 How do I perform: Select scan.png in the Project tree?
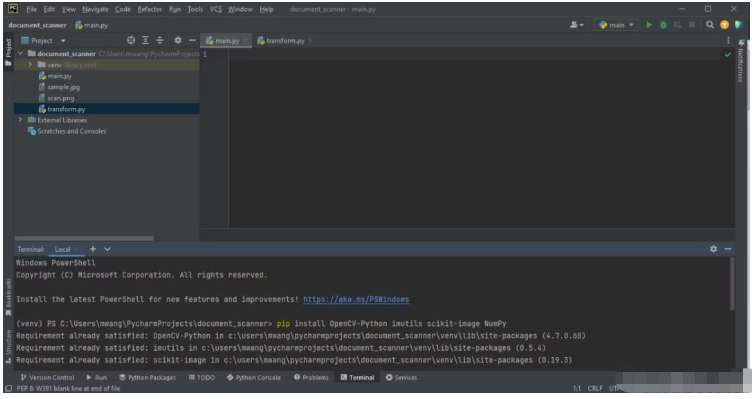tap(60, 98)
